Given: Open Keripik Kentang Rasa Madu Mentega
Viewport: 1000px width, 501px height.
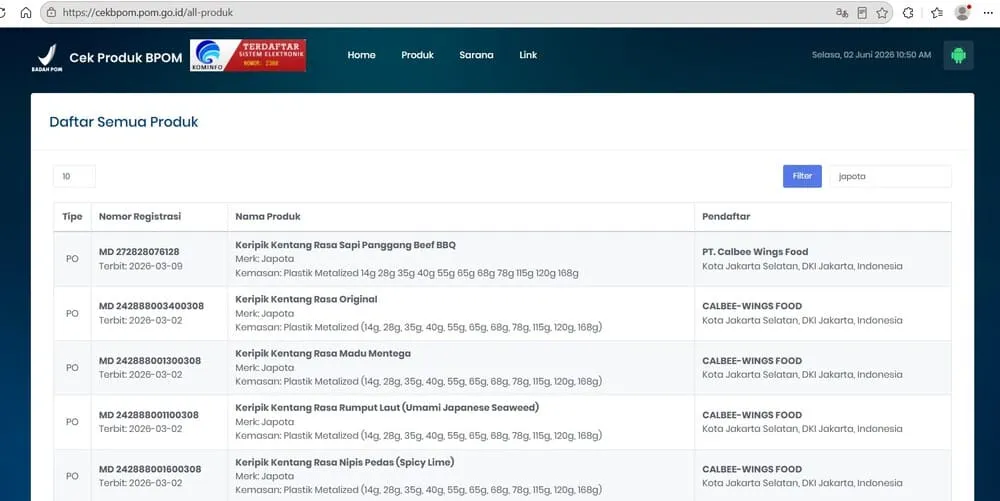Looking at the screenshot, I should [323, 353].
